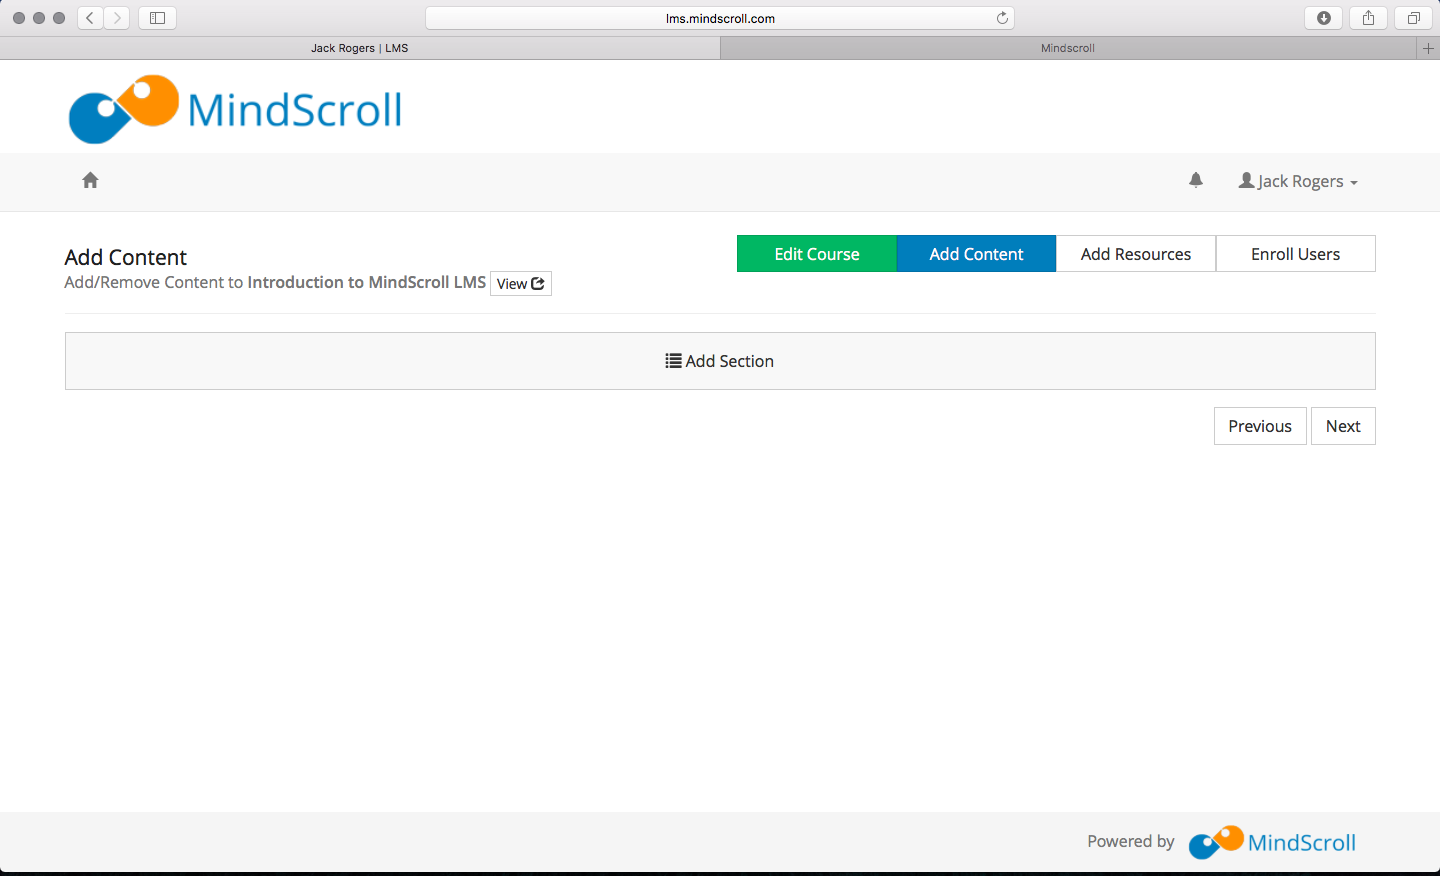This screenshot has height=876, width=1440.
Task: Switch to Add Resources tab
Action: [1136, 254]
